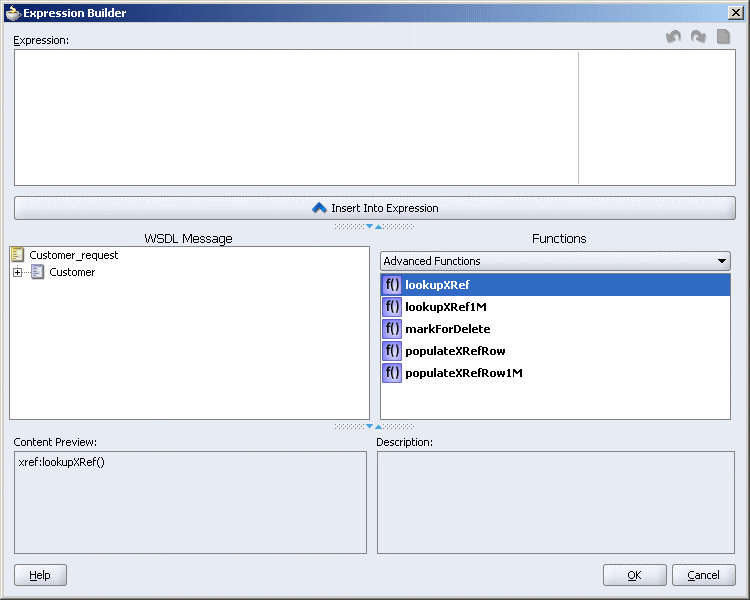Click the Undo arrow icon above Expression
This screenshot has height=600, width=750.
click(x=673, y=36)
